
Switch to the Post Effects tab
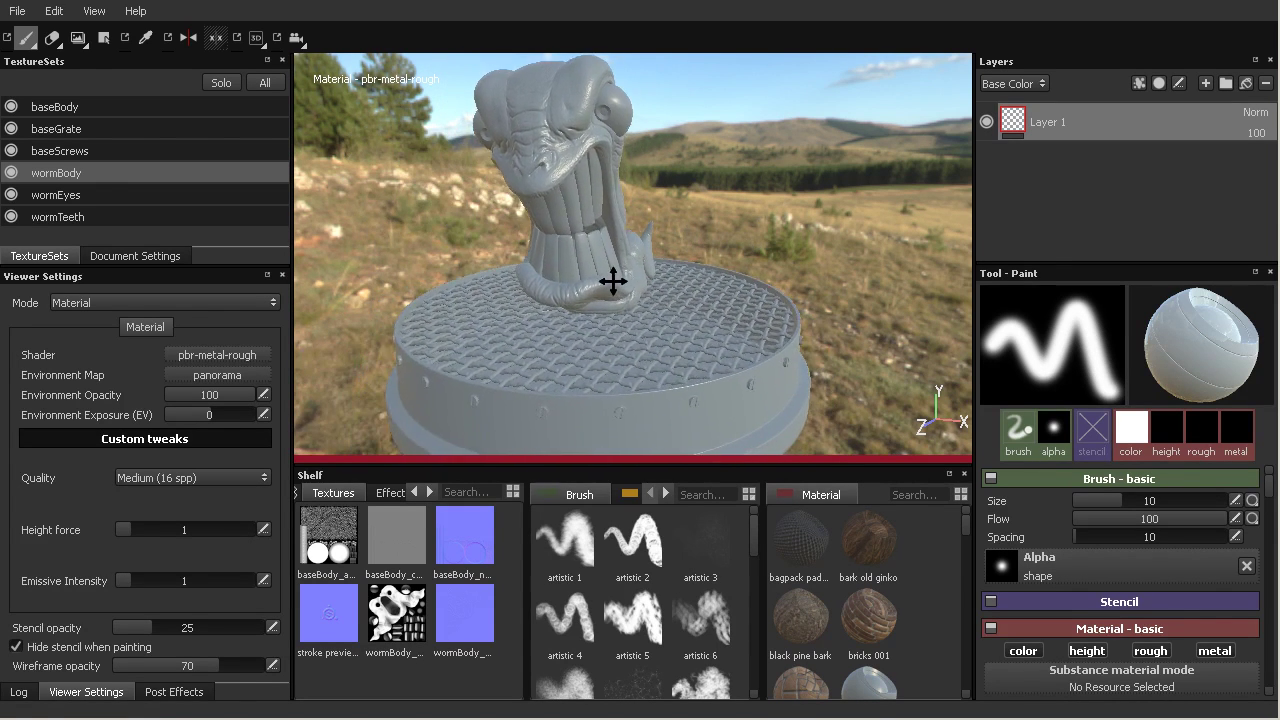pyautogui.click(x=173, y=692)
